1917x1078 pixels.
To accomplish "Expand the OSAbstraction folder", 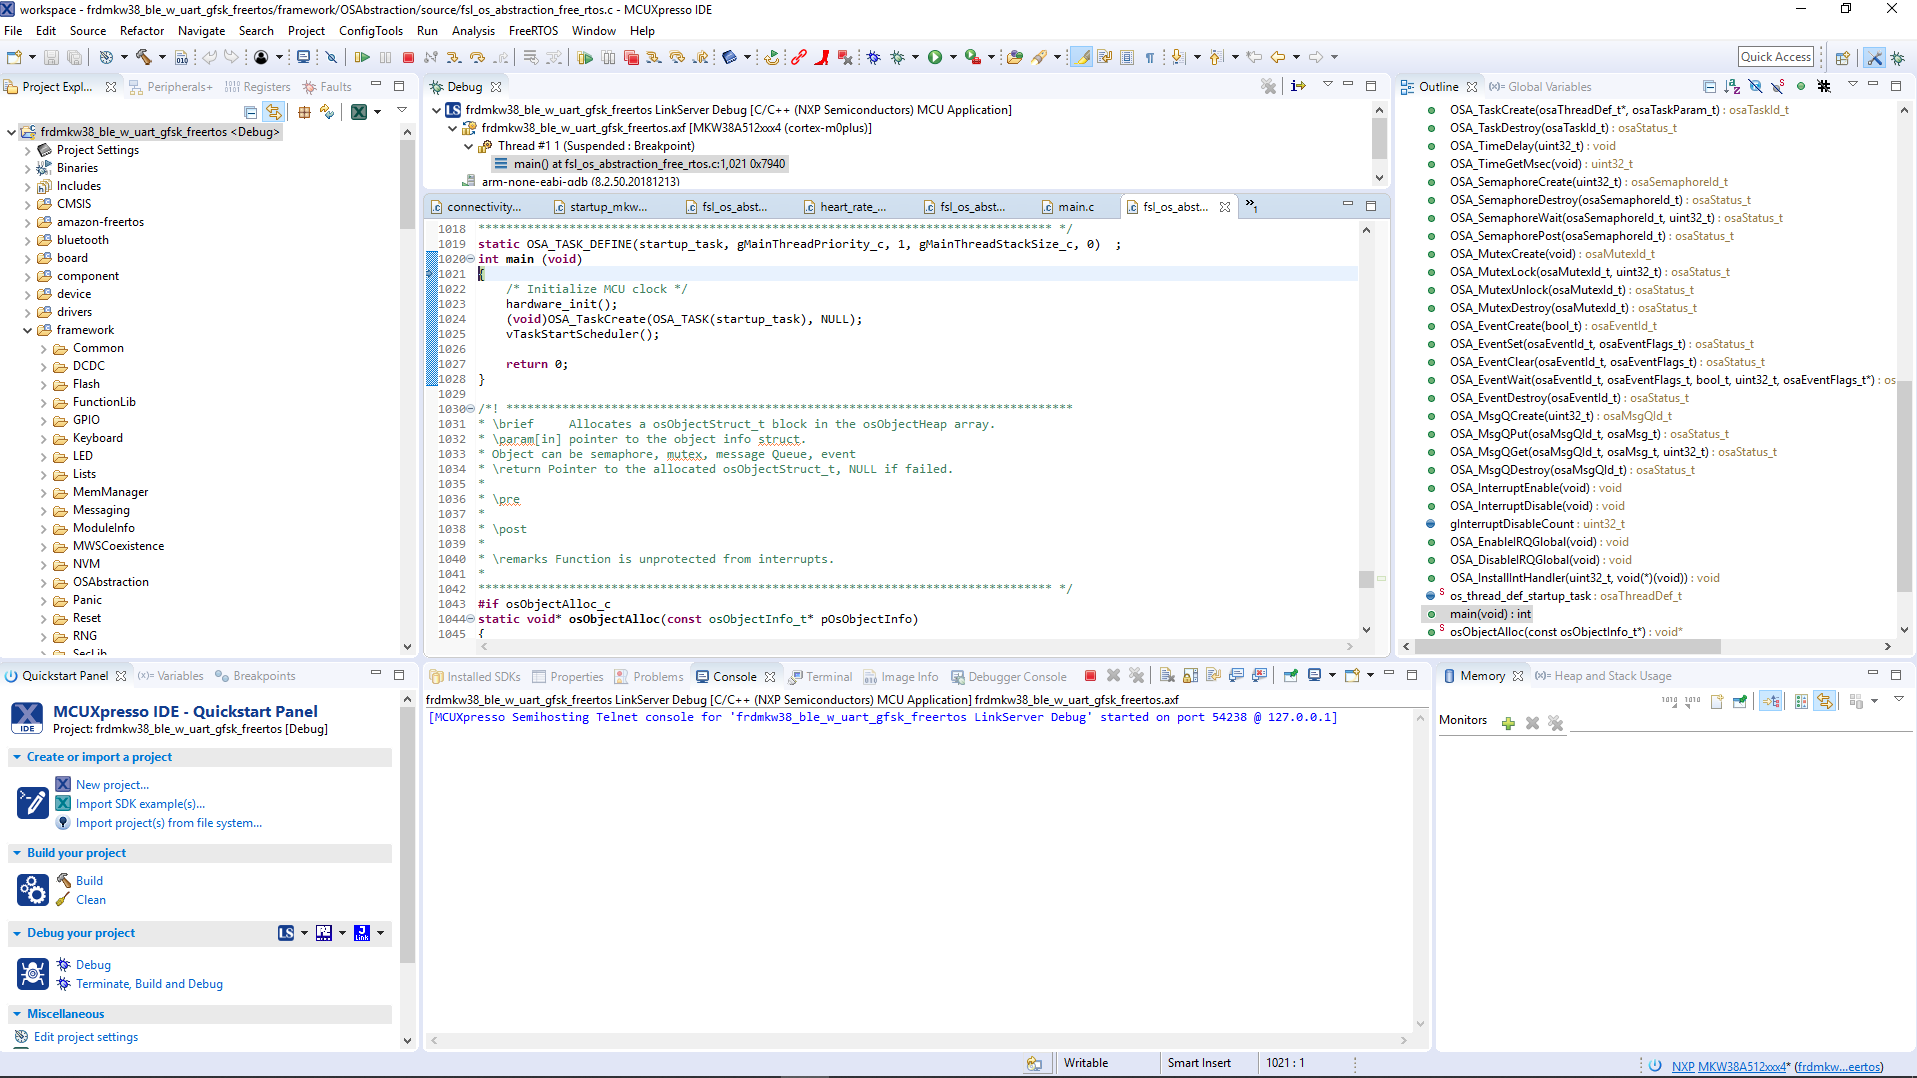I will tap(44, 582).
